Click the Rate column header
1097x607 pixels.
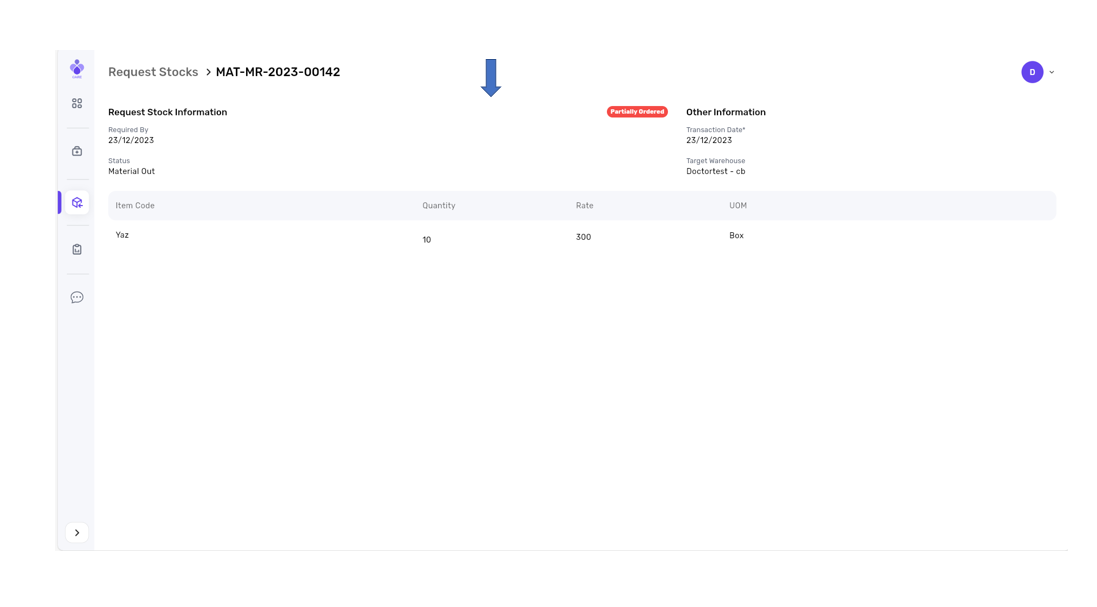[x=584, y=206]
